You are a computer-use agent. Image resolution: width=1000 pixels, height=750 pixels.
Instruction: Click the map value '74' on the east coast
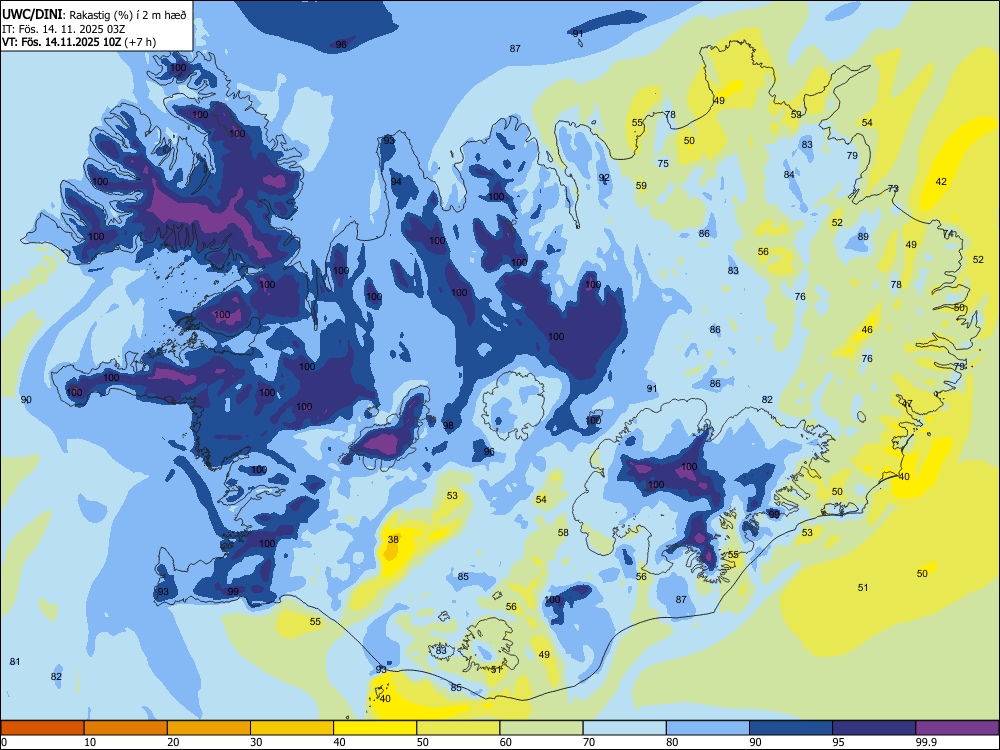[948, 234]
